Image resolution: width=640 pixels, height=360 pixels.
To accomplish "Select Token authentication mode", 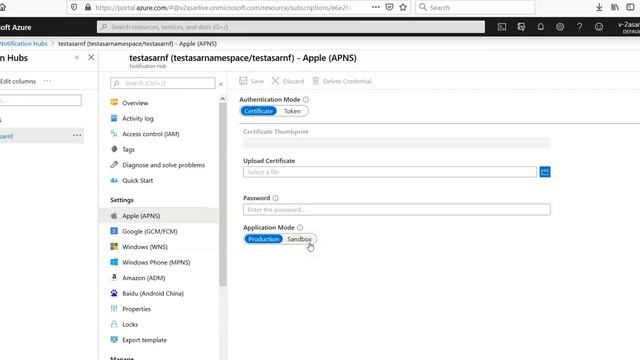I will (x=292, y=111).
